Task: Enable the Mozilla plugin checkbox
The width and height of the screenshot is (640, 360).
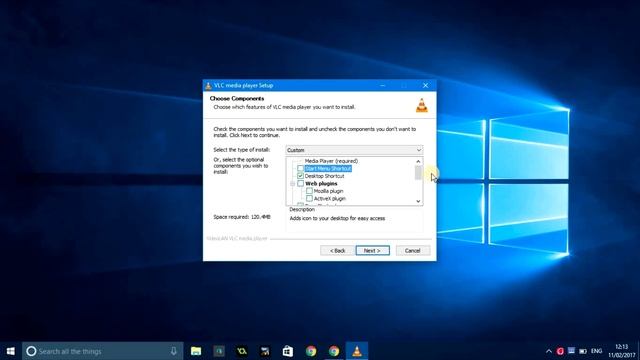Action: (309, 191)
